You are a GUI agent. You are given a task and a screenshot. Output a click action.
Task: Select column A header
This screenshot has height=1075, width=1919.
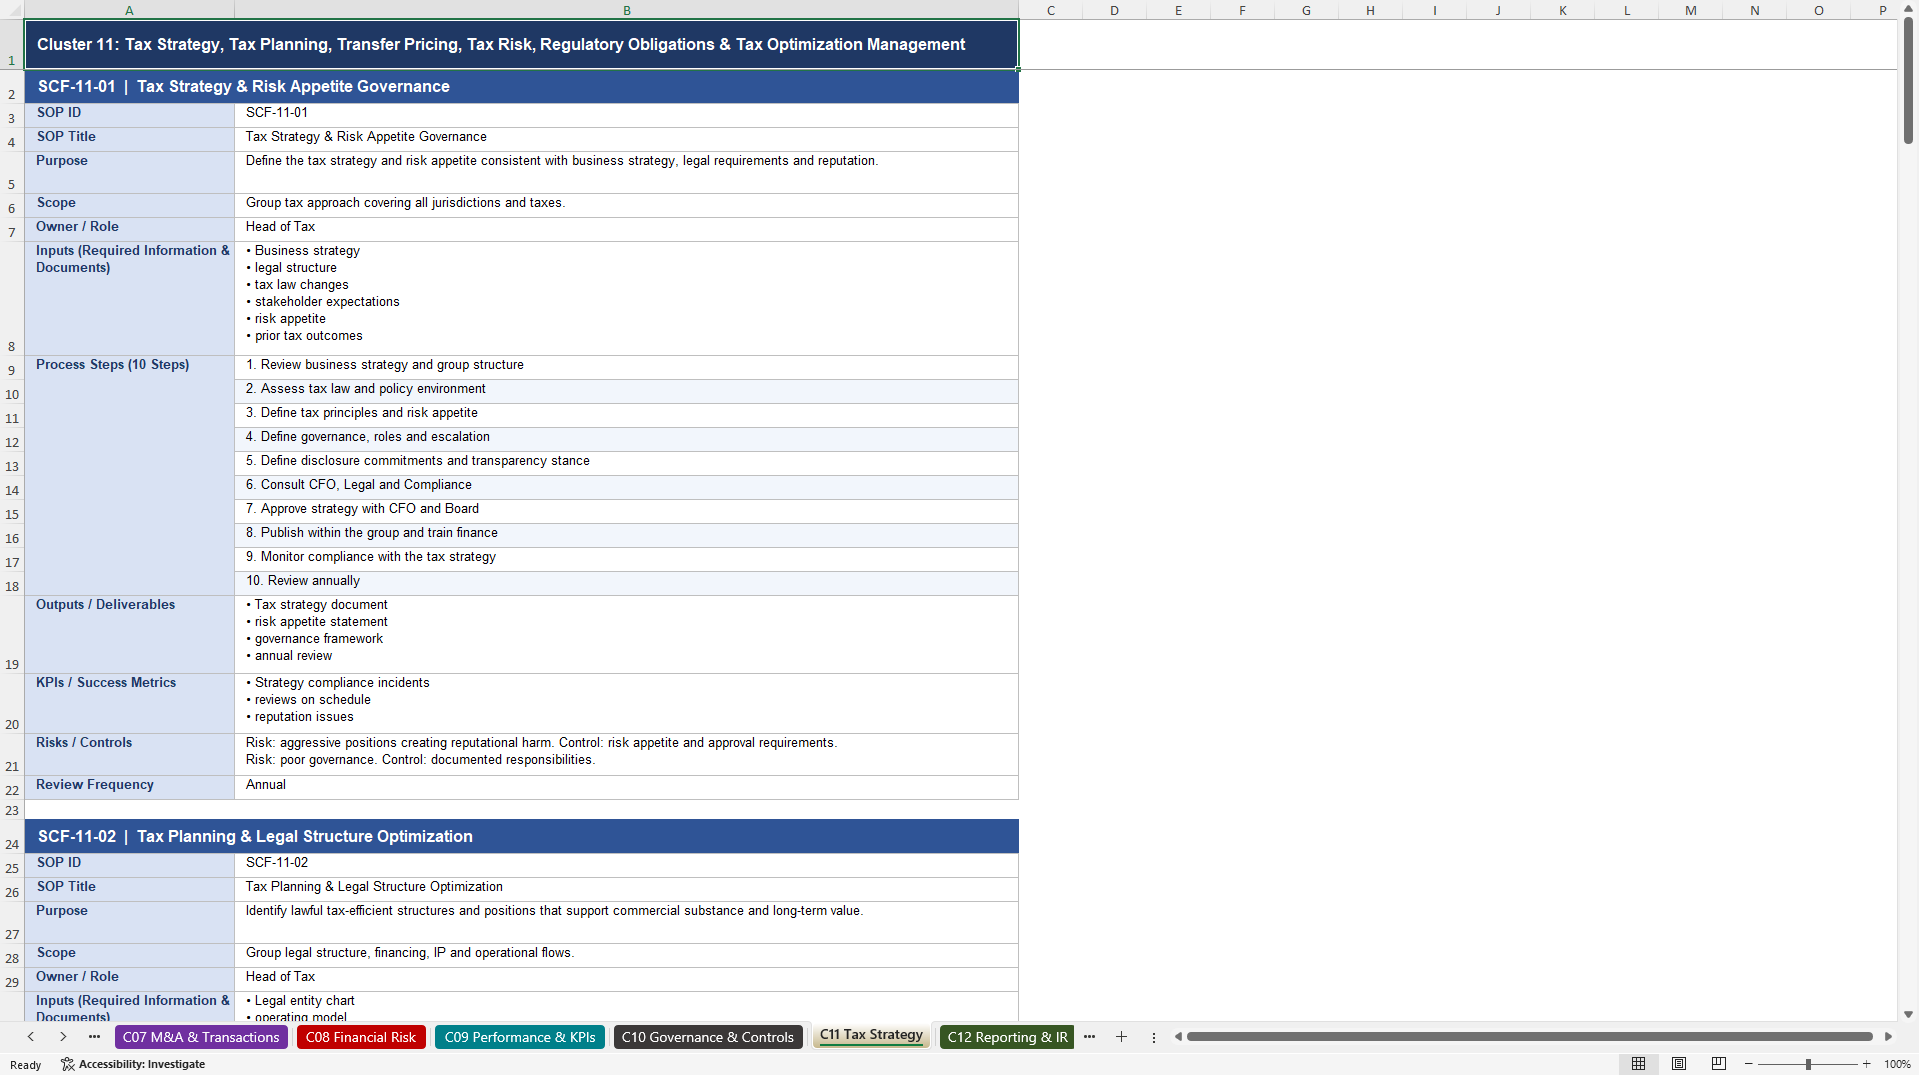point(129,10)
